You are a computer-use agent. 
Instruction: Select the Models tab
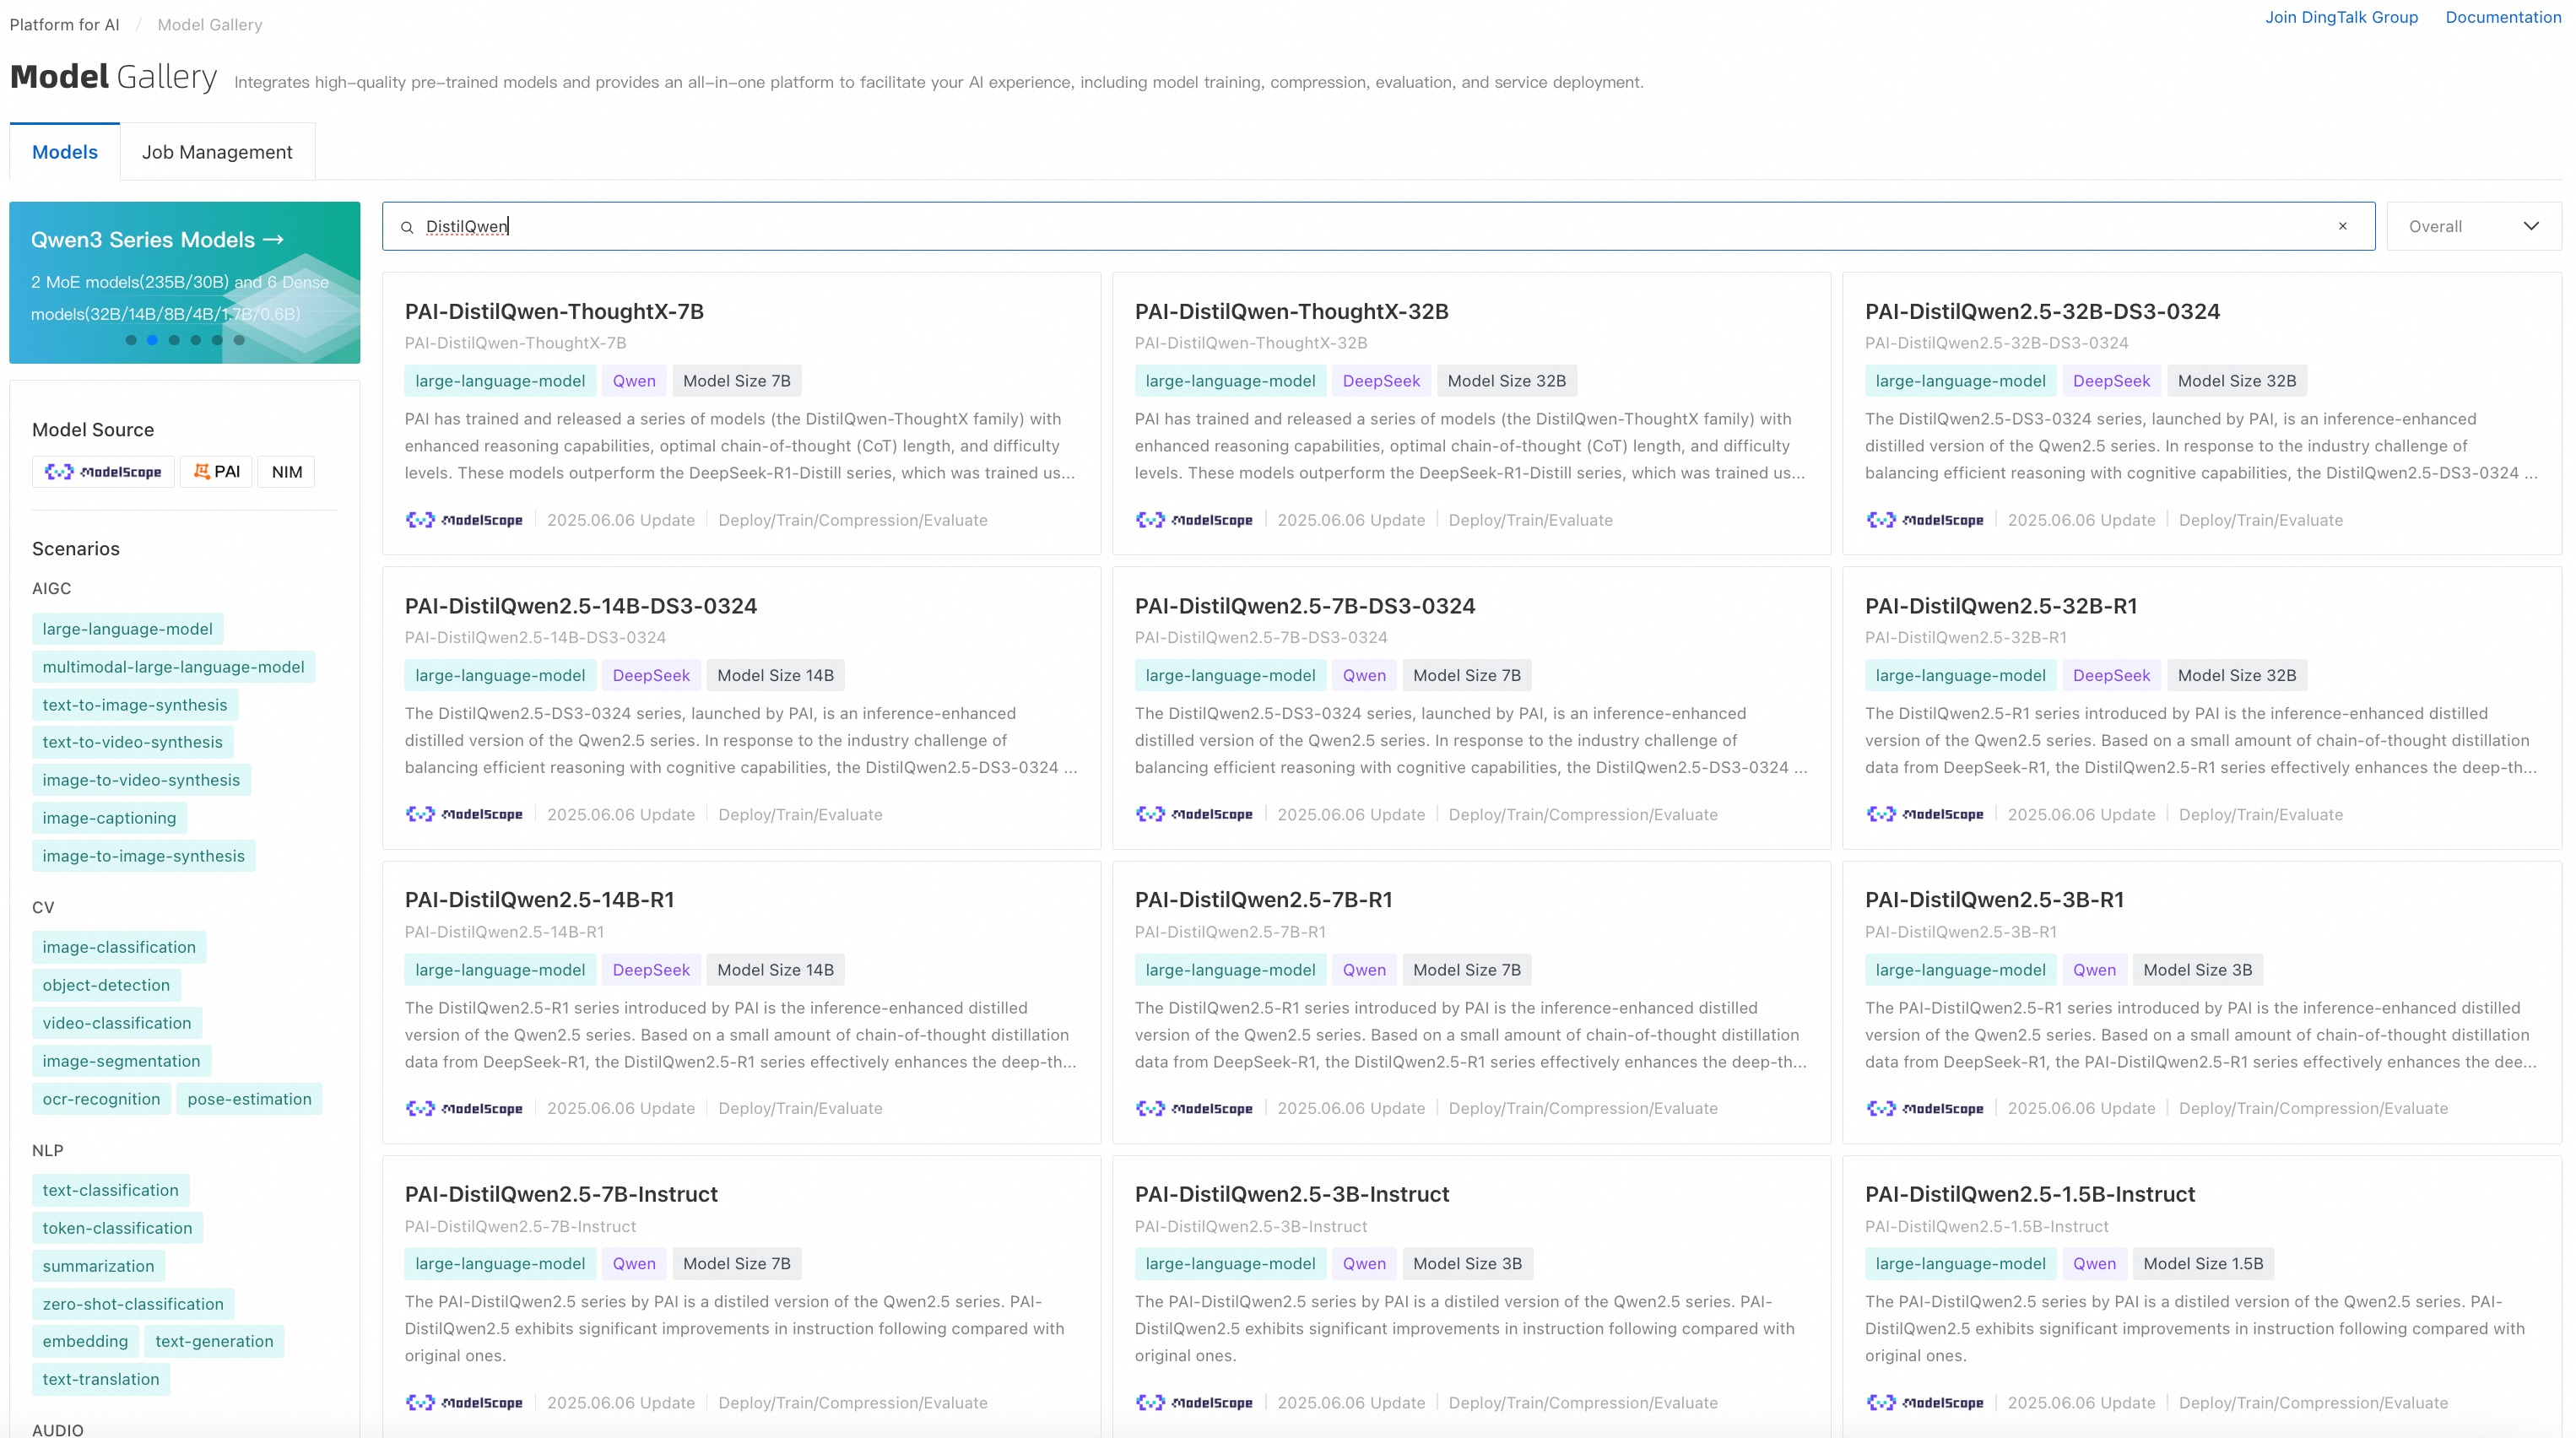coord(65,152)
